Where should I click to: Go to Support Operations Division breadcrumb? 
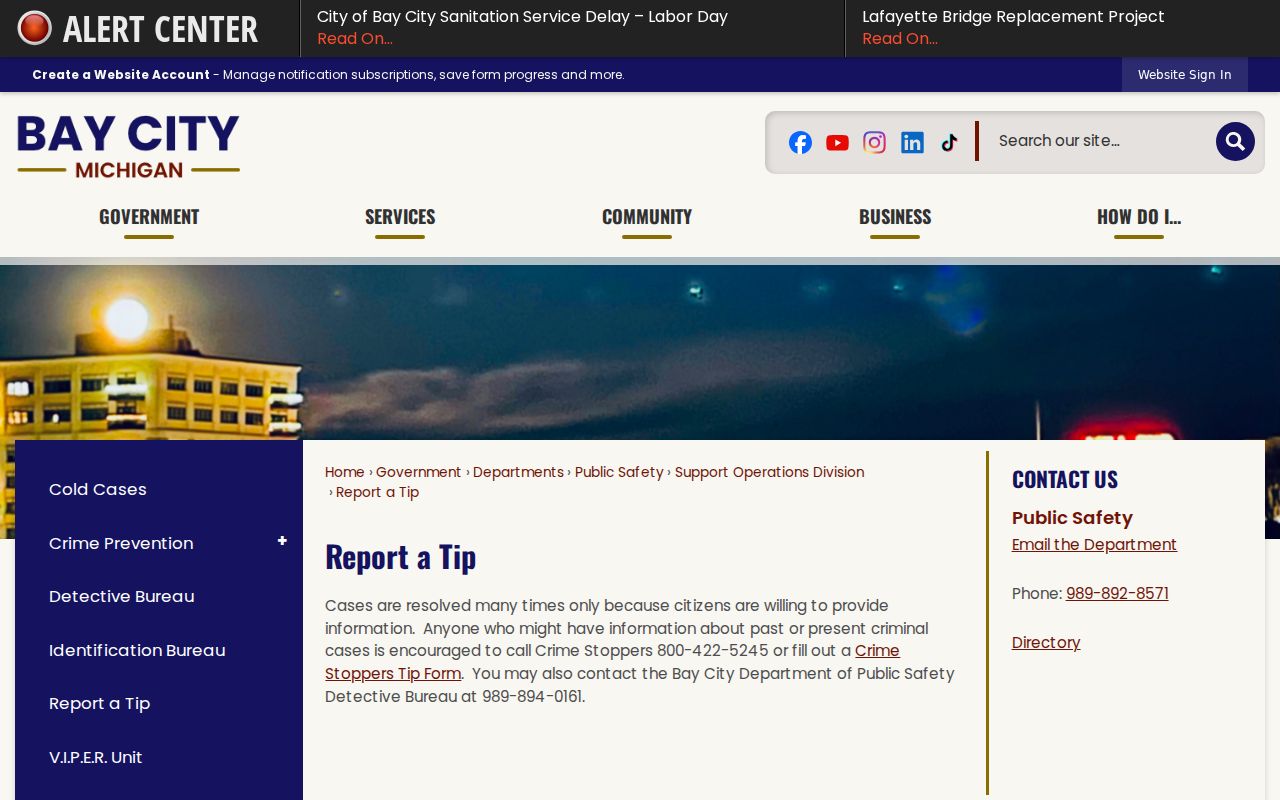click(x=769, y=472)
